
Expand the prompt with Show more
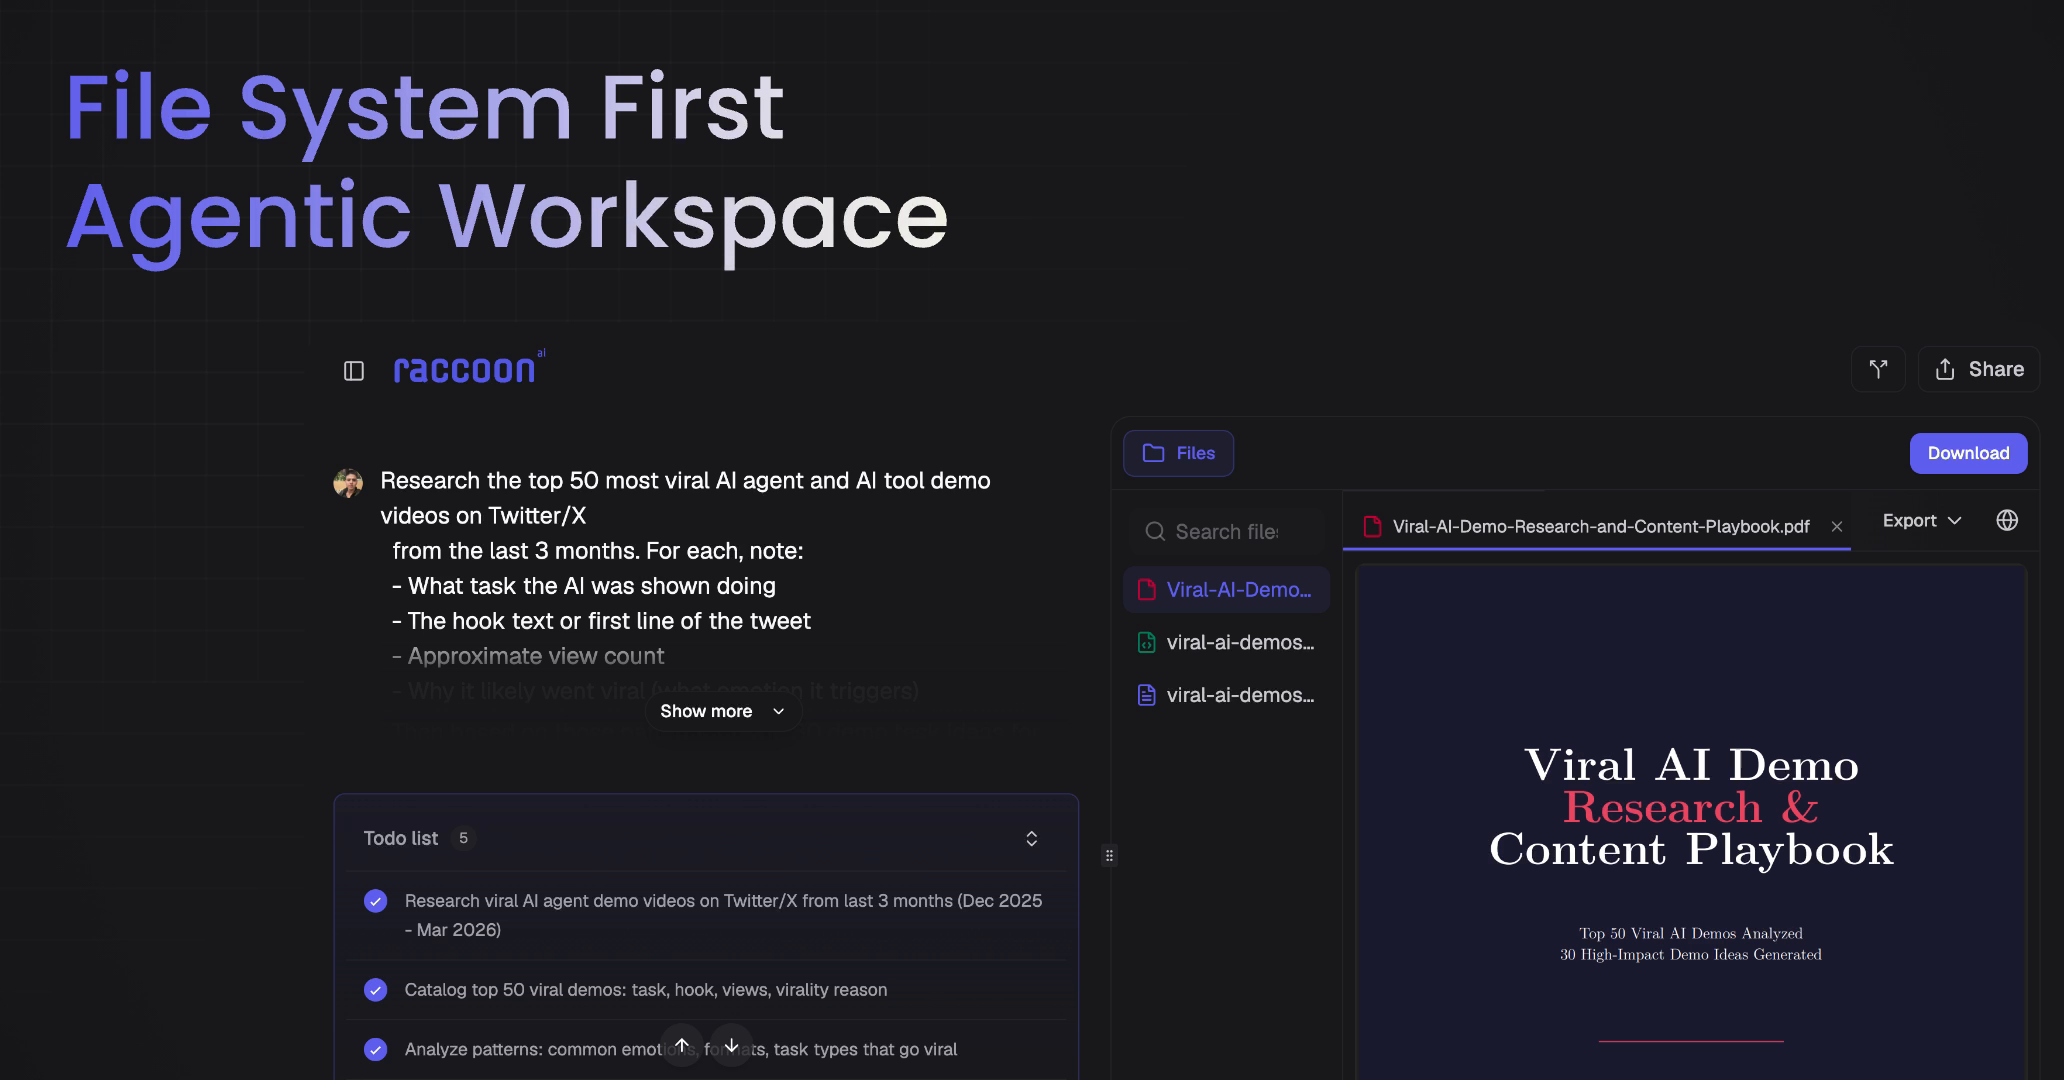click(722, 711)
